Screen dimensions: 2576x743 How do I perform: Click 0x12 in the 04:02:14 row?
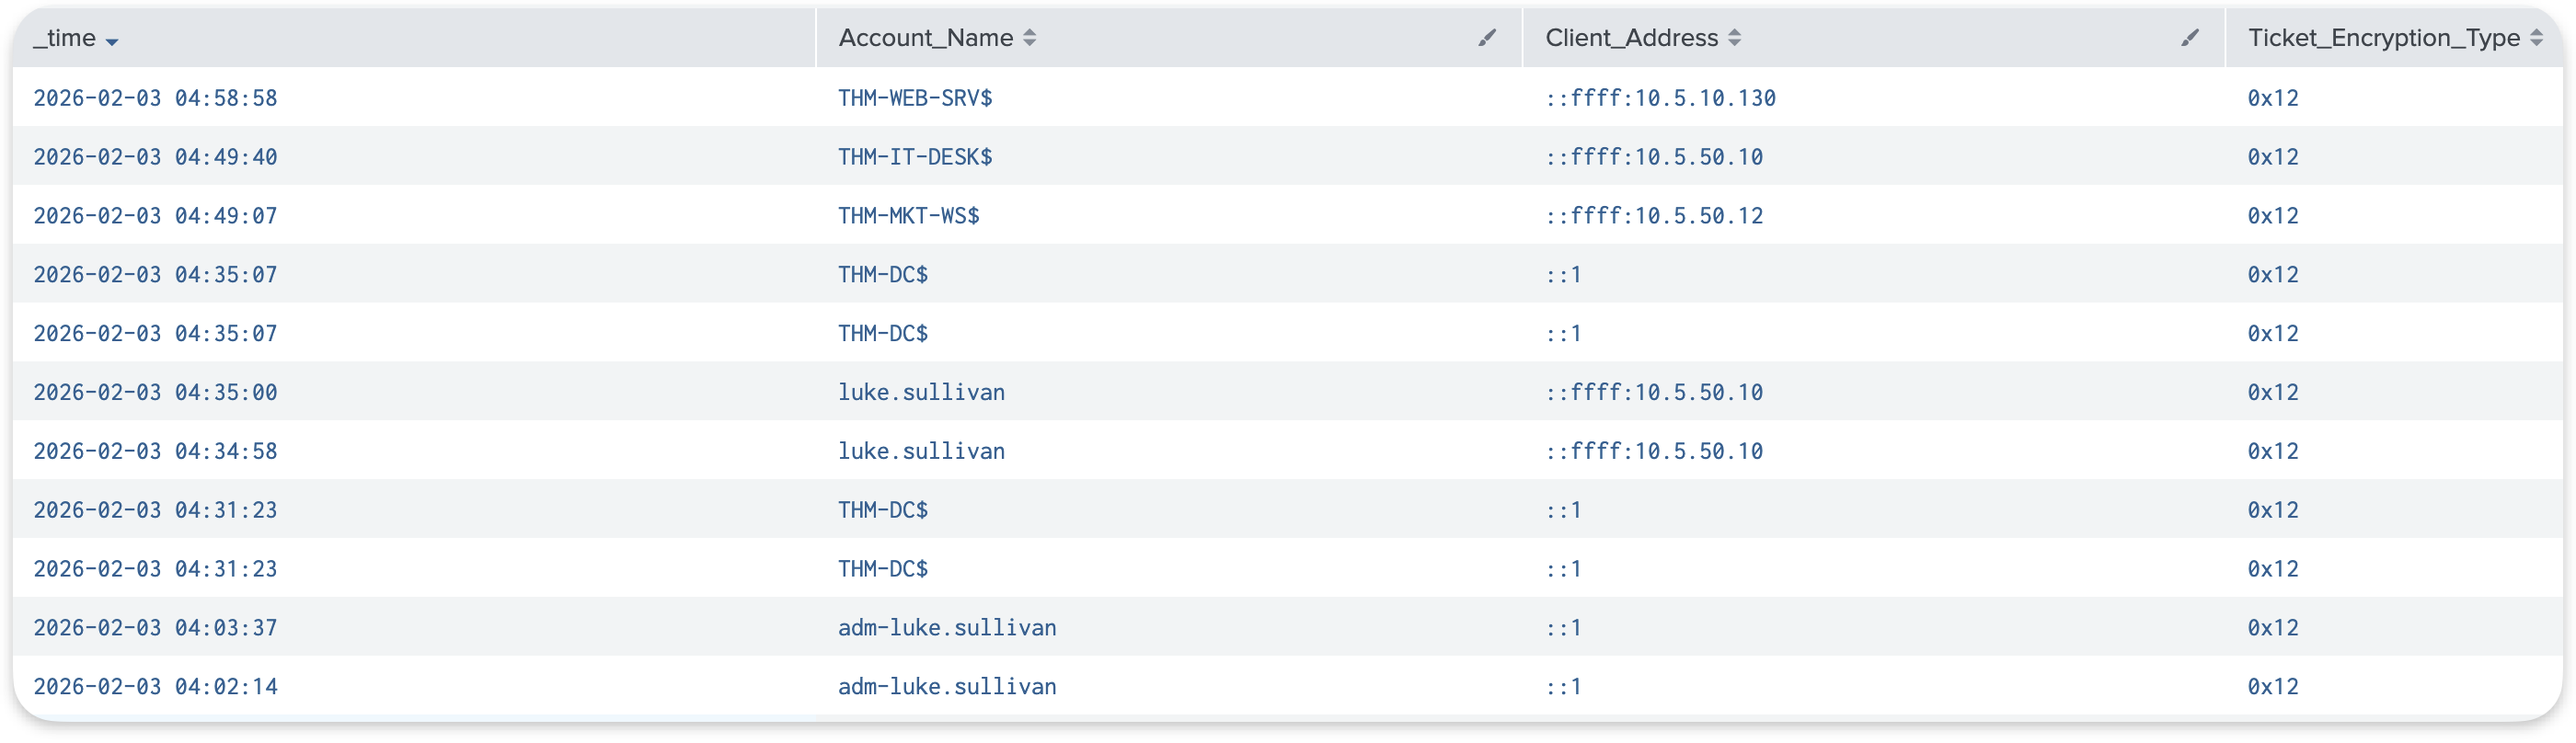[x=2273, y=687]
